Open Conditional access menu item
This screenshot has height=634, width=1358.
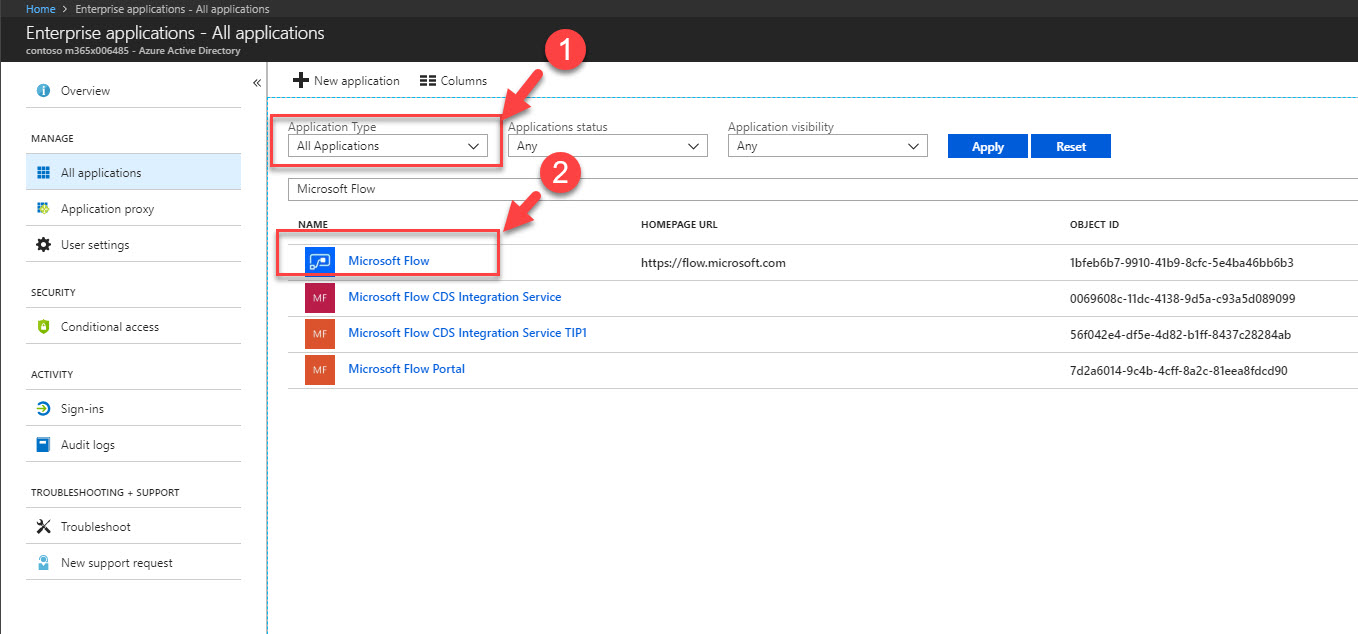pyautogui.click(x=133, y=327)
